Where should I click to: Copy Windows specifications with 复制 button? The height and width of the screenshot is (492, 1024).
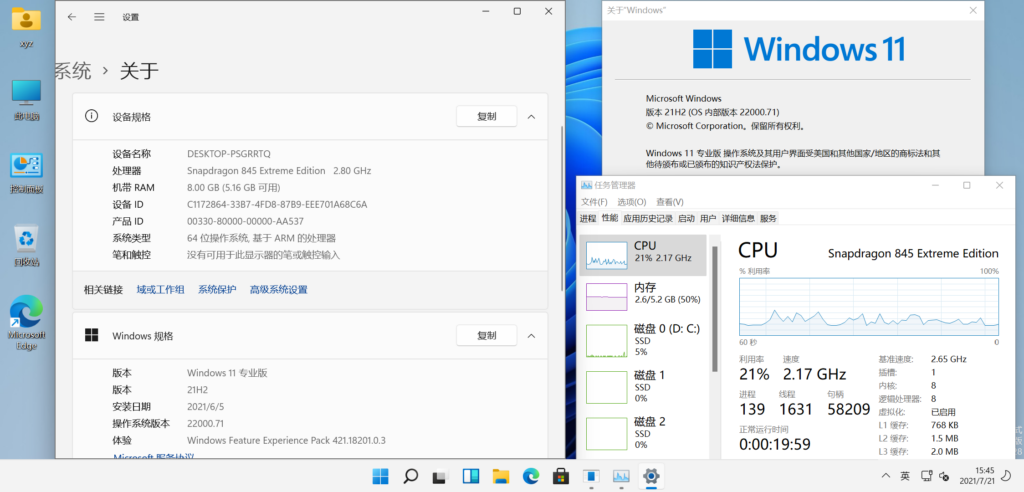(487, 335)
